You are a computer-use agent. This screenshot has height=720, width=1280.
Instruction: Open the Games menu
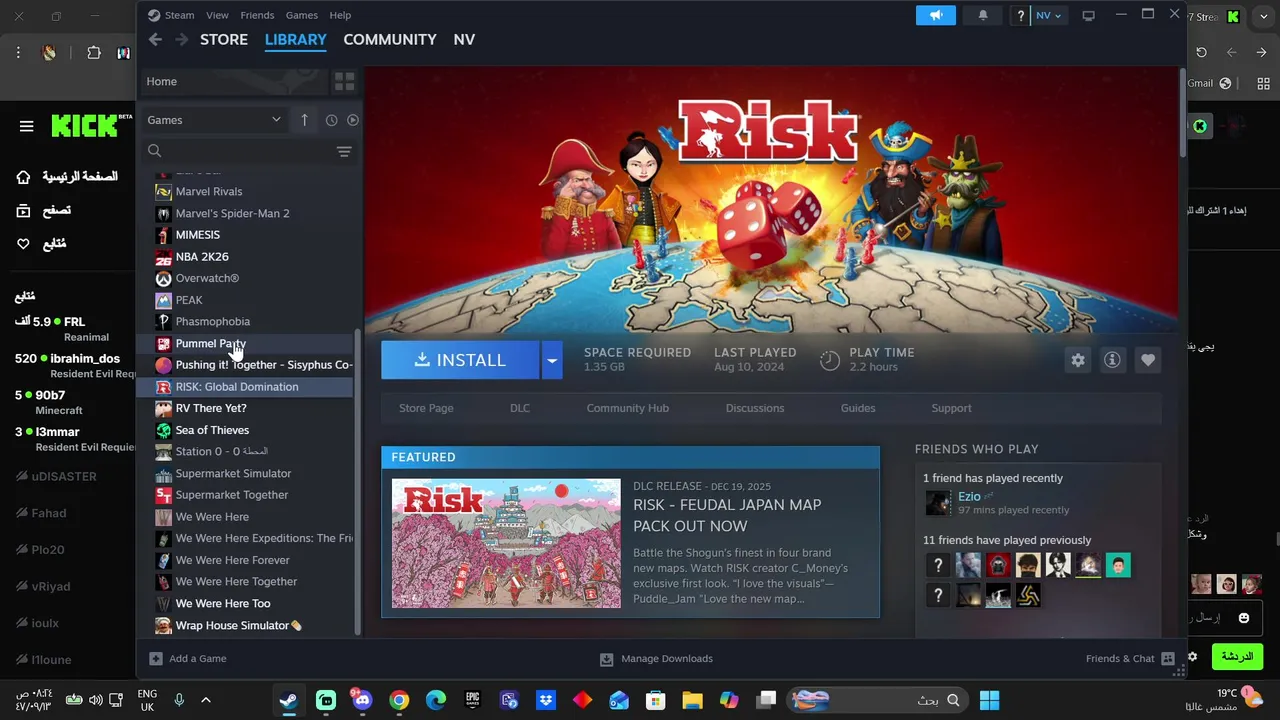[x=302, y=15]
